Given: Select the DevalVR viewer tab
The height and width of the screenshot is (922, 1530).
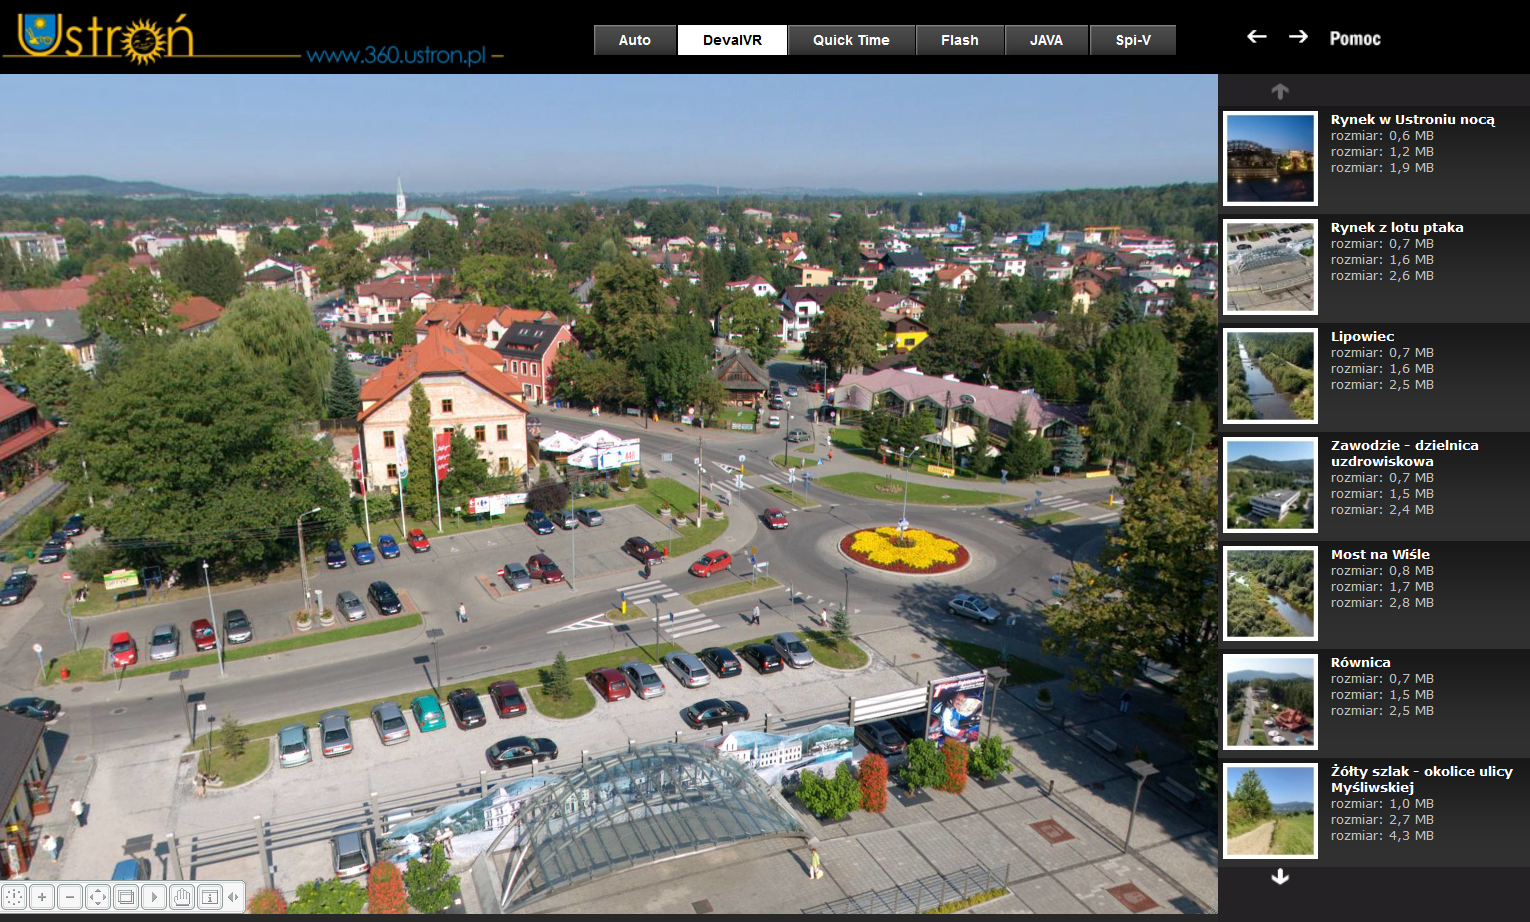Looking at the screenshot, I should pyautogui.click(x=732, y=40).
